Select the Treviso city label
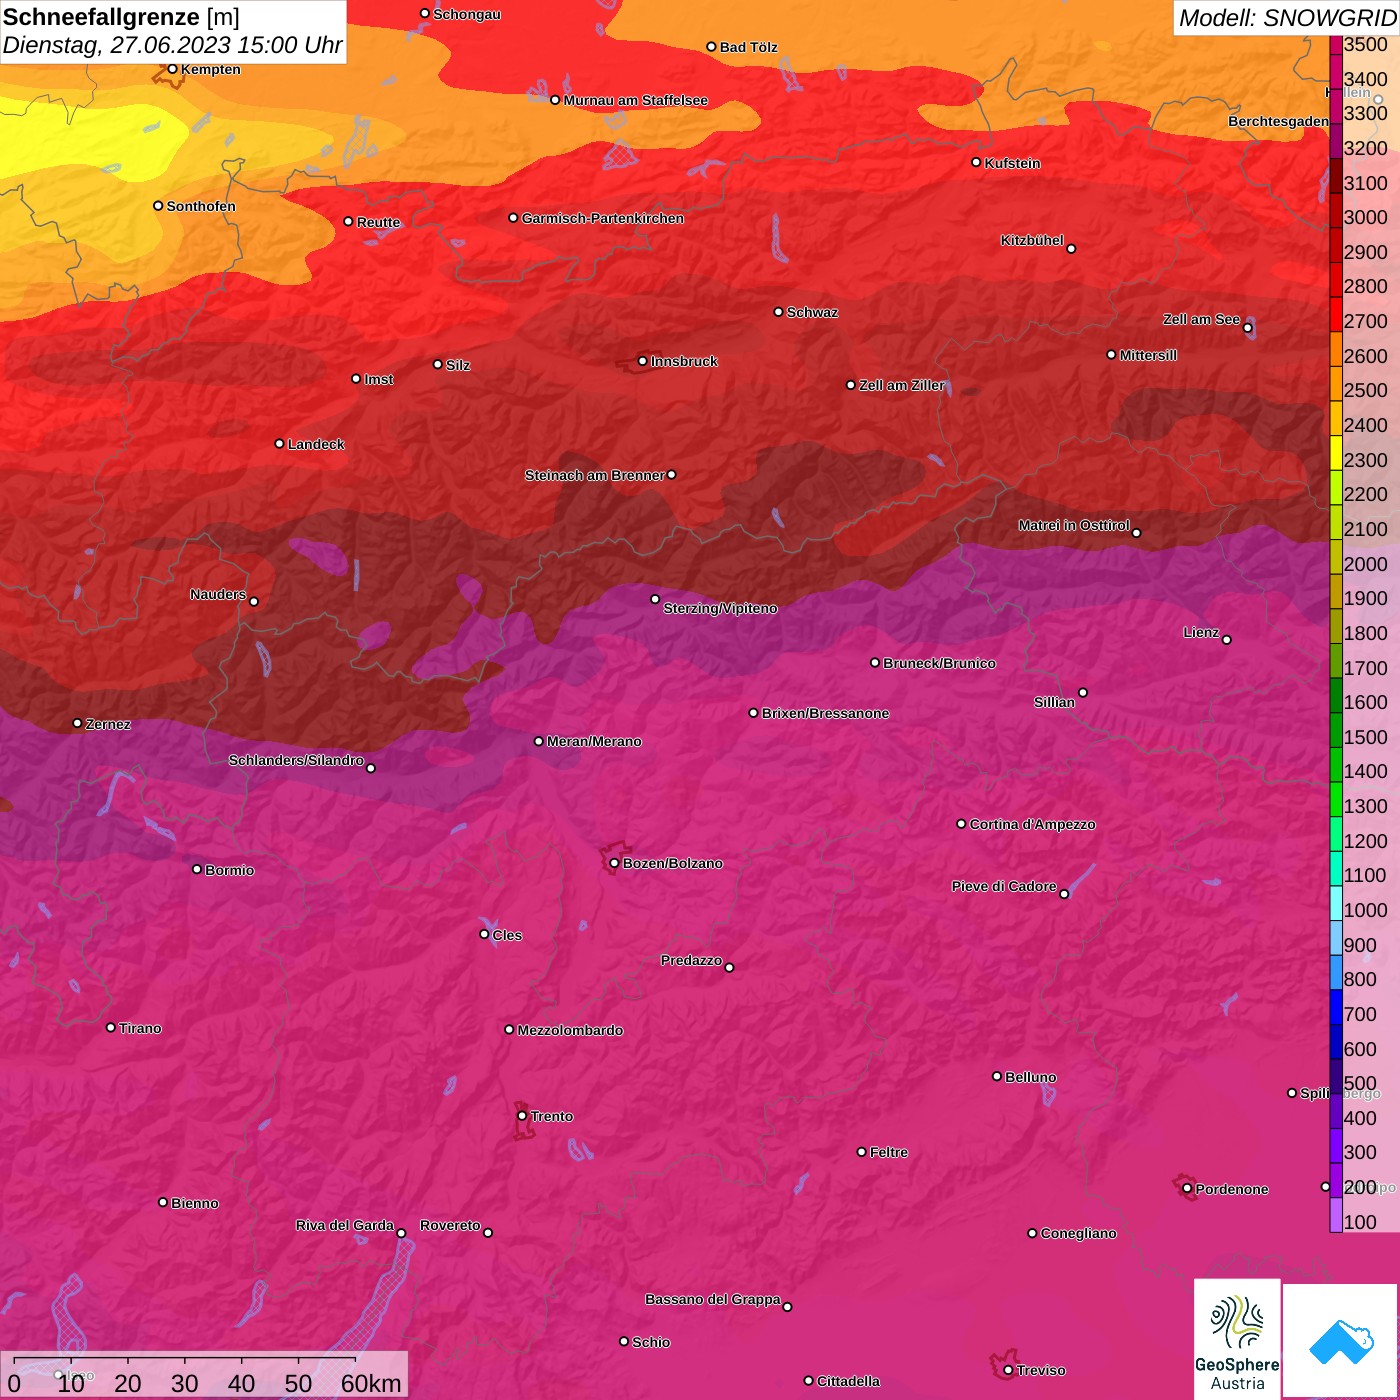The width and height of the screenshot is (1400, 1400). click(1041, 1370)
